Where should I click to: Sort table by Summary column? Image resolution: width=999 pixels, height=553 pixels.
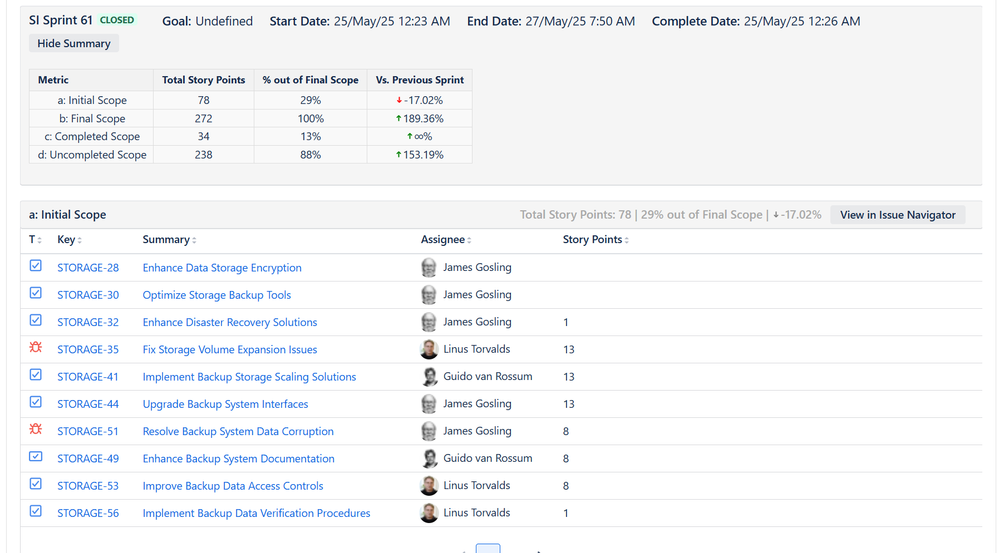click(169, 240)
